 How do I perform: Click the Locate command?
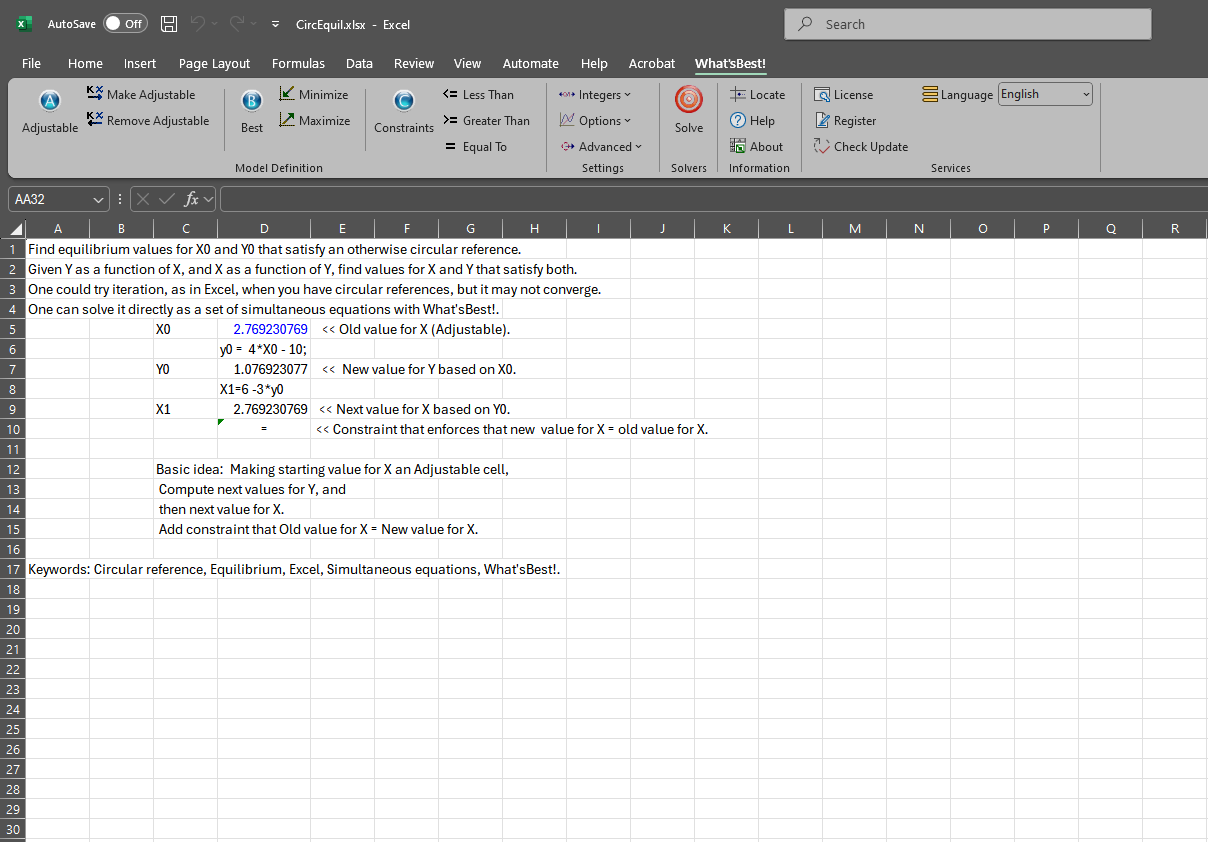click(x=758, y=94)
